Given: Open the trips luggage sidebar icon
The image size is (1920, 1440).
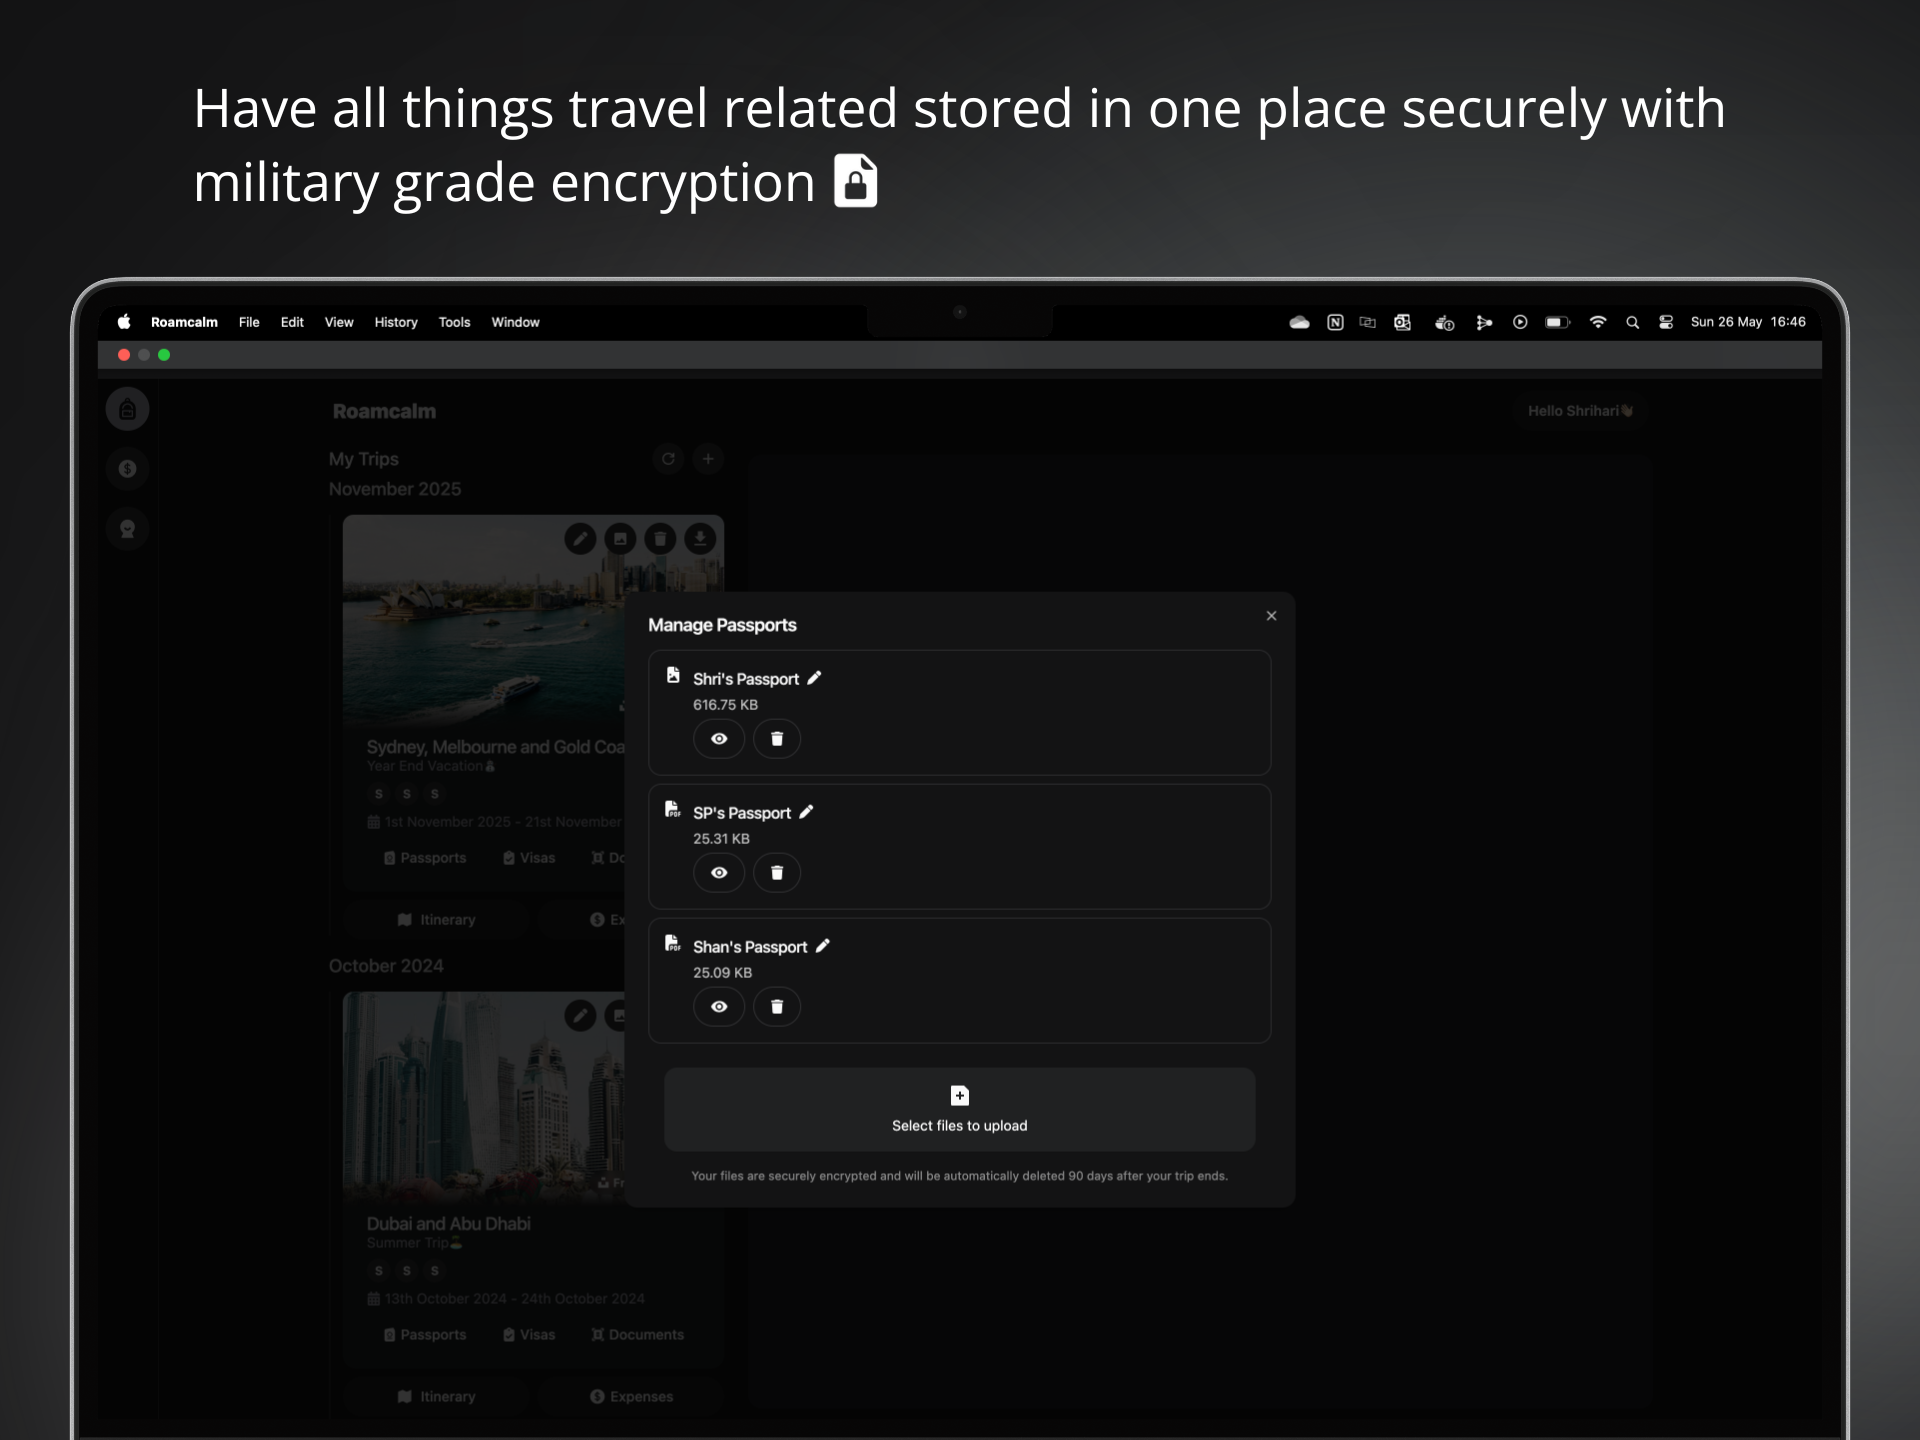Looking at the screenshot, I should click(x=127, y=409).
